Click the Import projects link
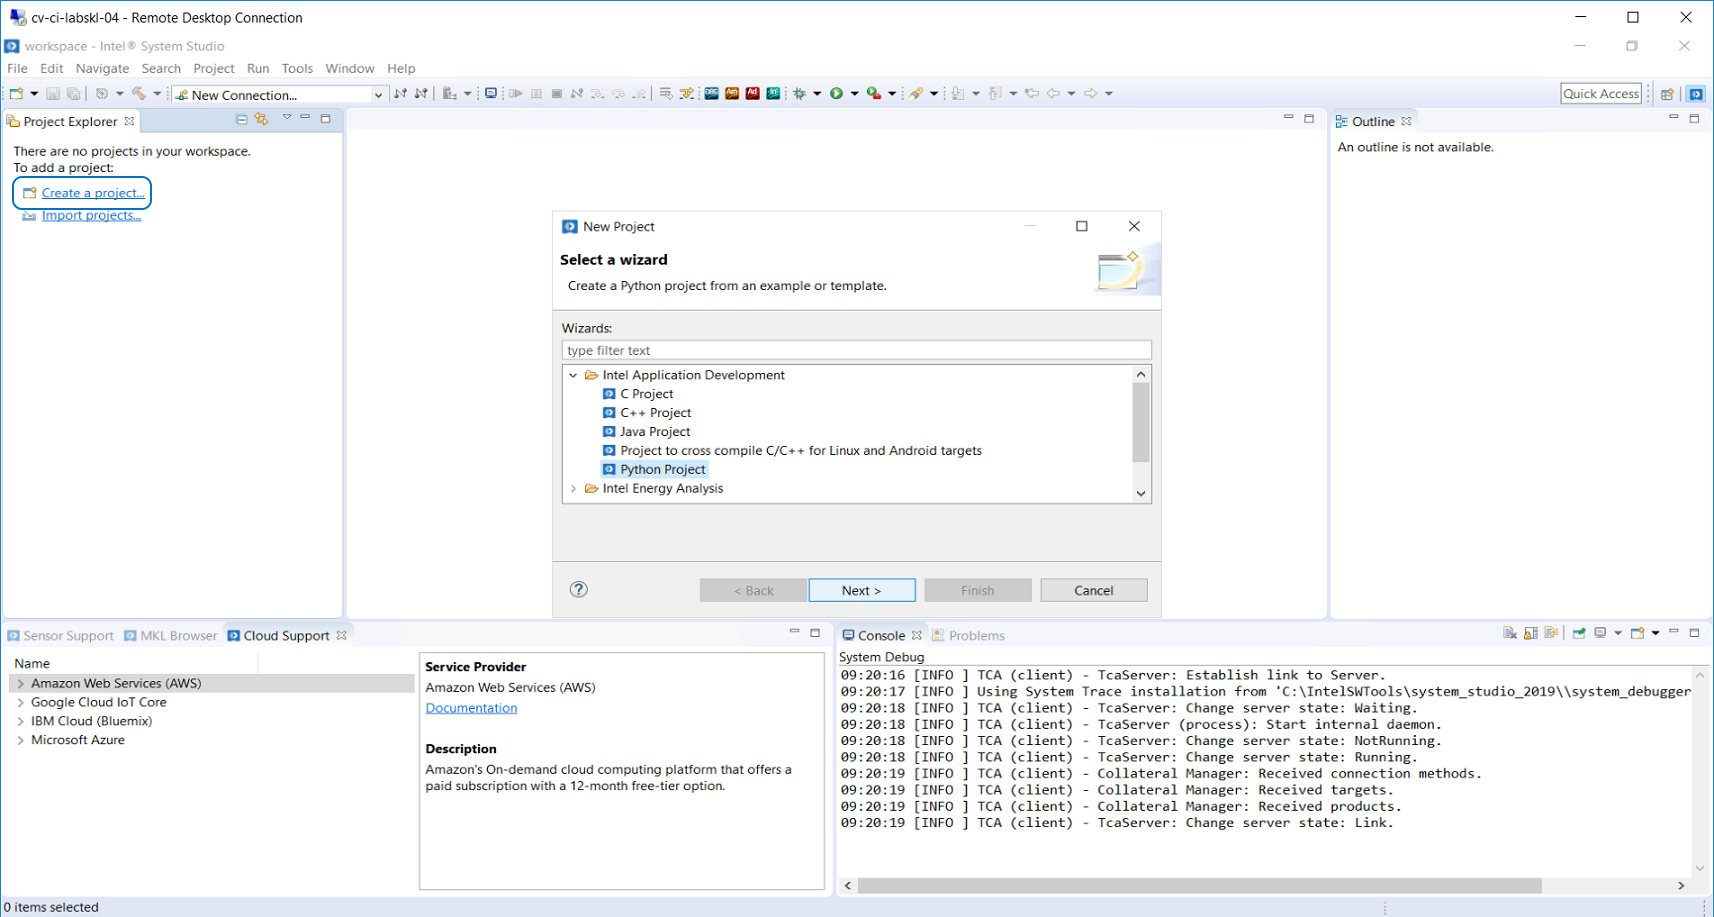The image size is (1714, 917). point(91,216)
